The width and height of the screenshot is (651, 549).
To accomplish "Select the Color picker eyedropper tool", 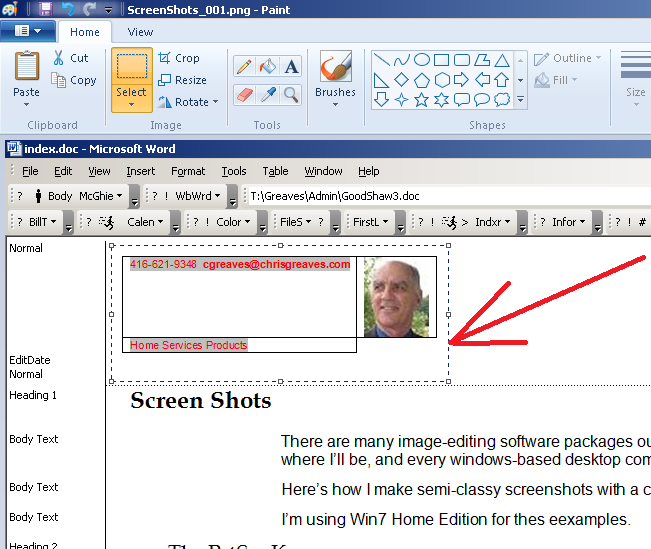I will click(267, 95).
